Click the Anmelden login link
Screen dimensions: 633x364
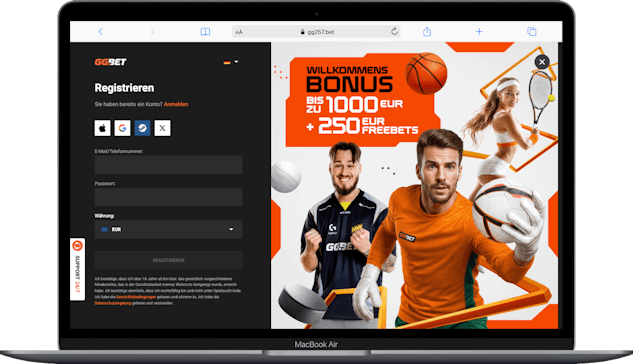176,104
